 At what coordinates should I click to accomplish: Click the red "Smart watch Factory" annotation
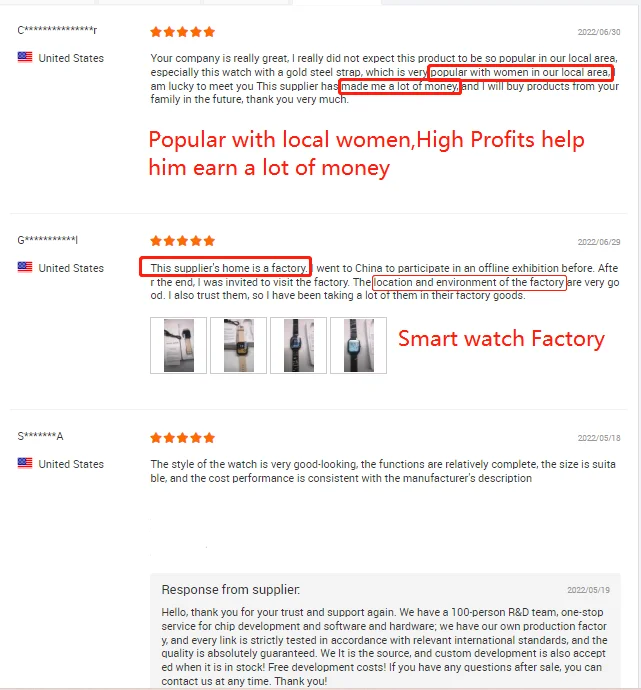click(x=501, y=339)
